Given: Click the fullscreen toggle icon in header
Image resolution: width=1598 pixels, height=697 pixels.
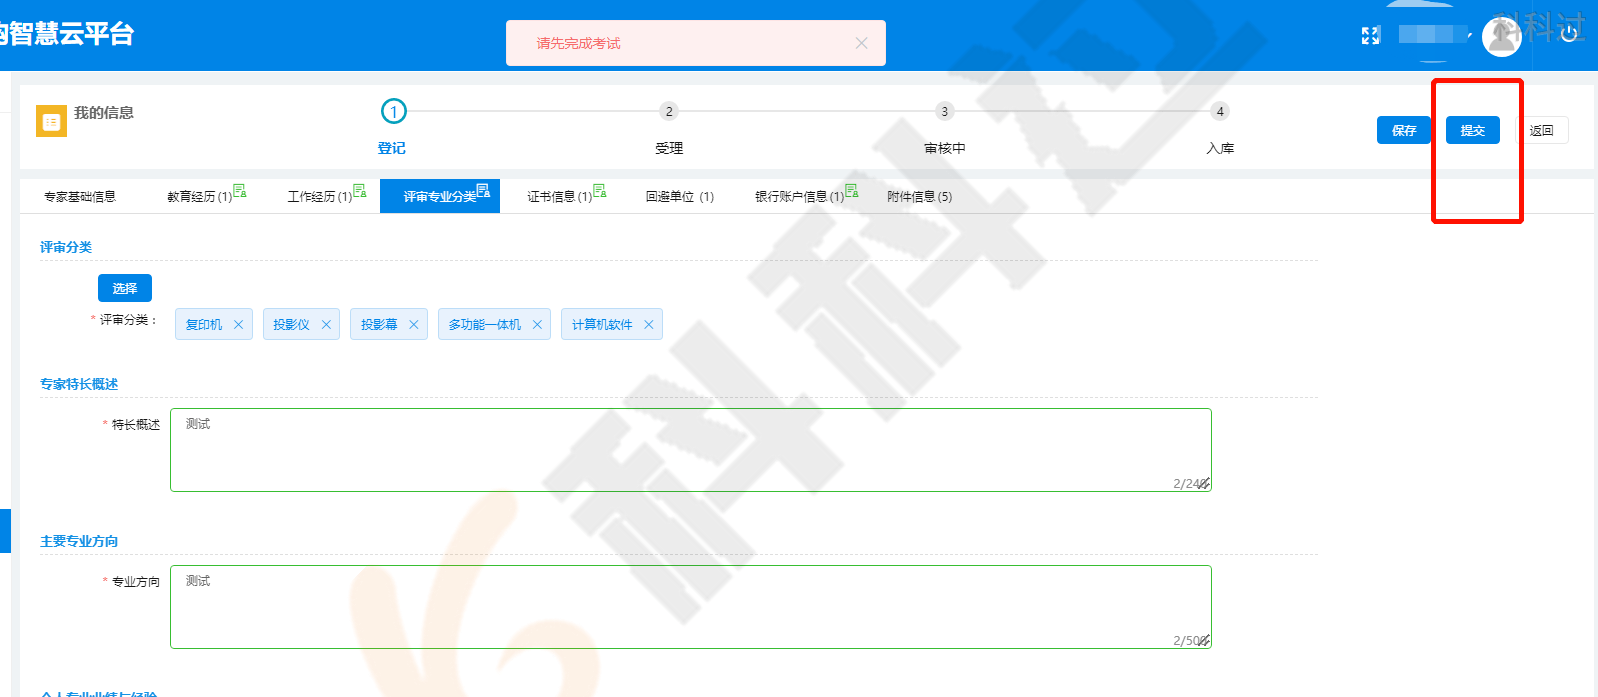Looking at the screenshot, I should pyautogui.click(x=1370, y=36).
